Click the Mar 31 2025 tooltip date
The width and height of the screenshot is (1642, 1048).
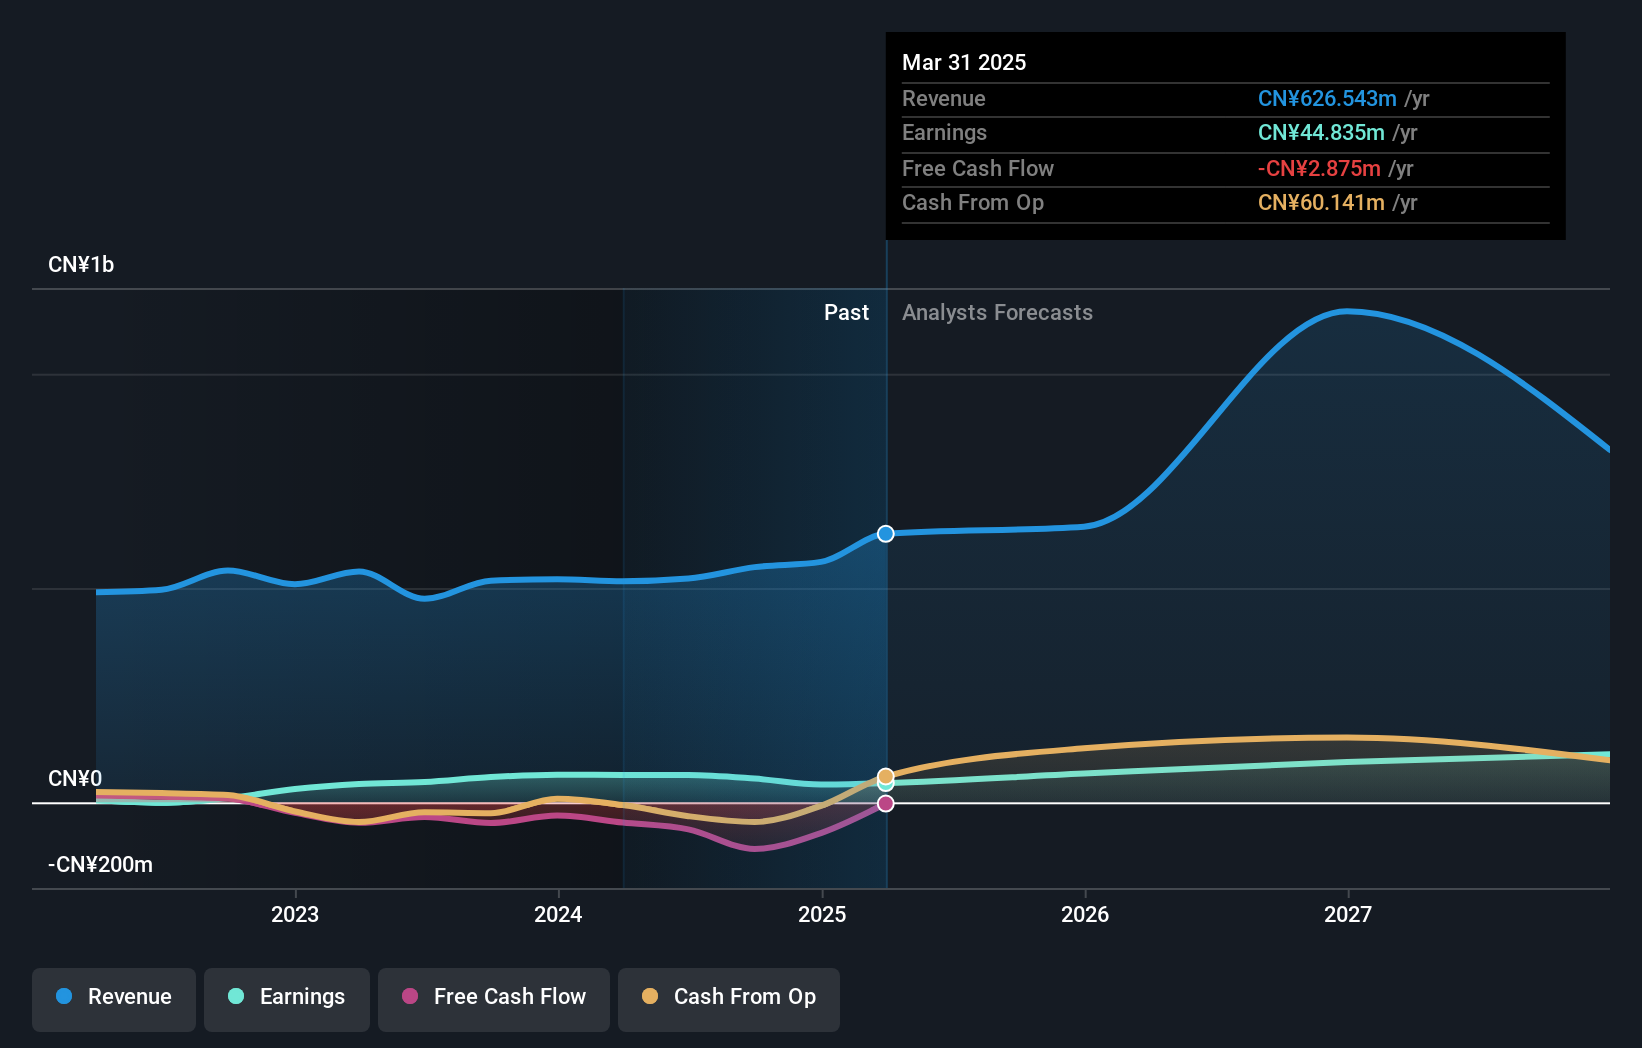[964, 62]
